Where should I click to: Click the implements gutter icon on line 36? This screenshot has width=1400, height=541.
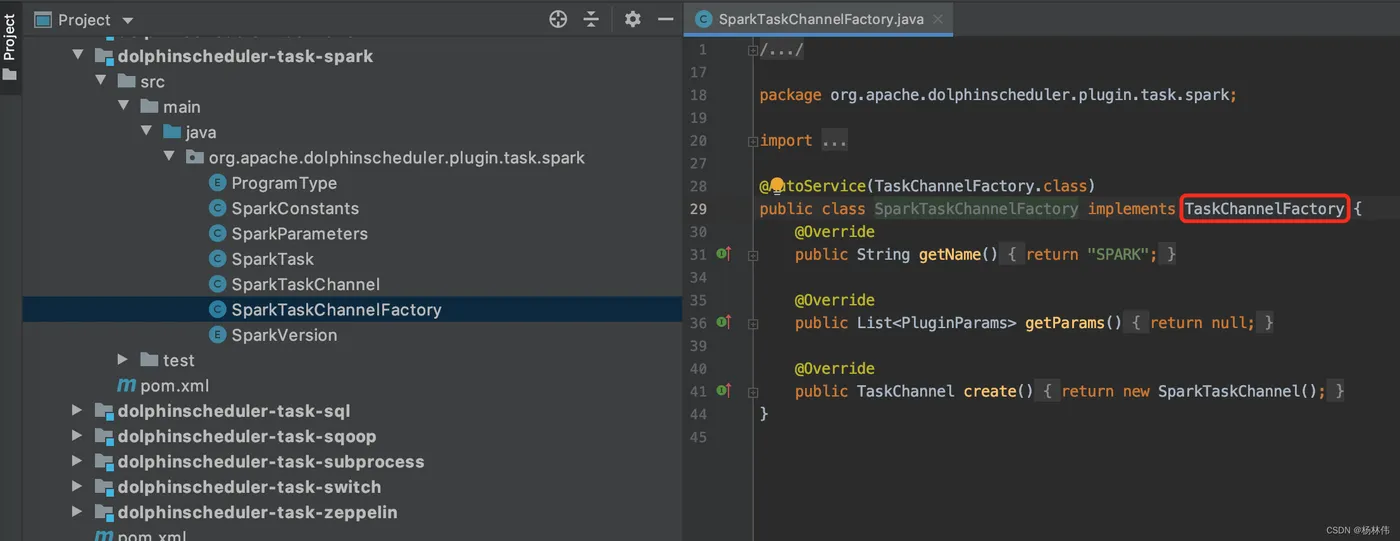tap(724, 323)
